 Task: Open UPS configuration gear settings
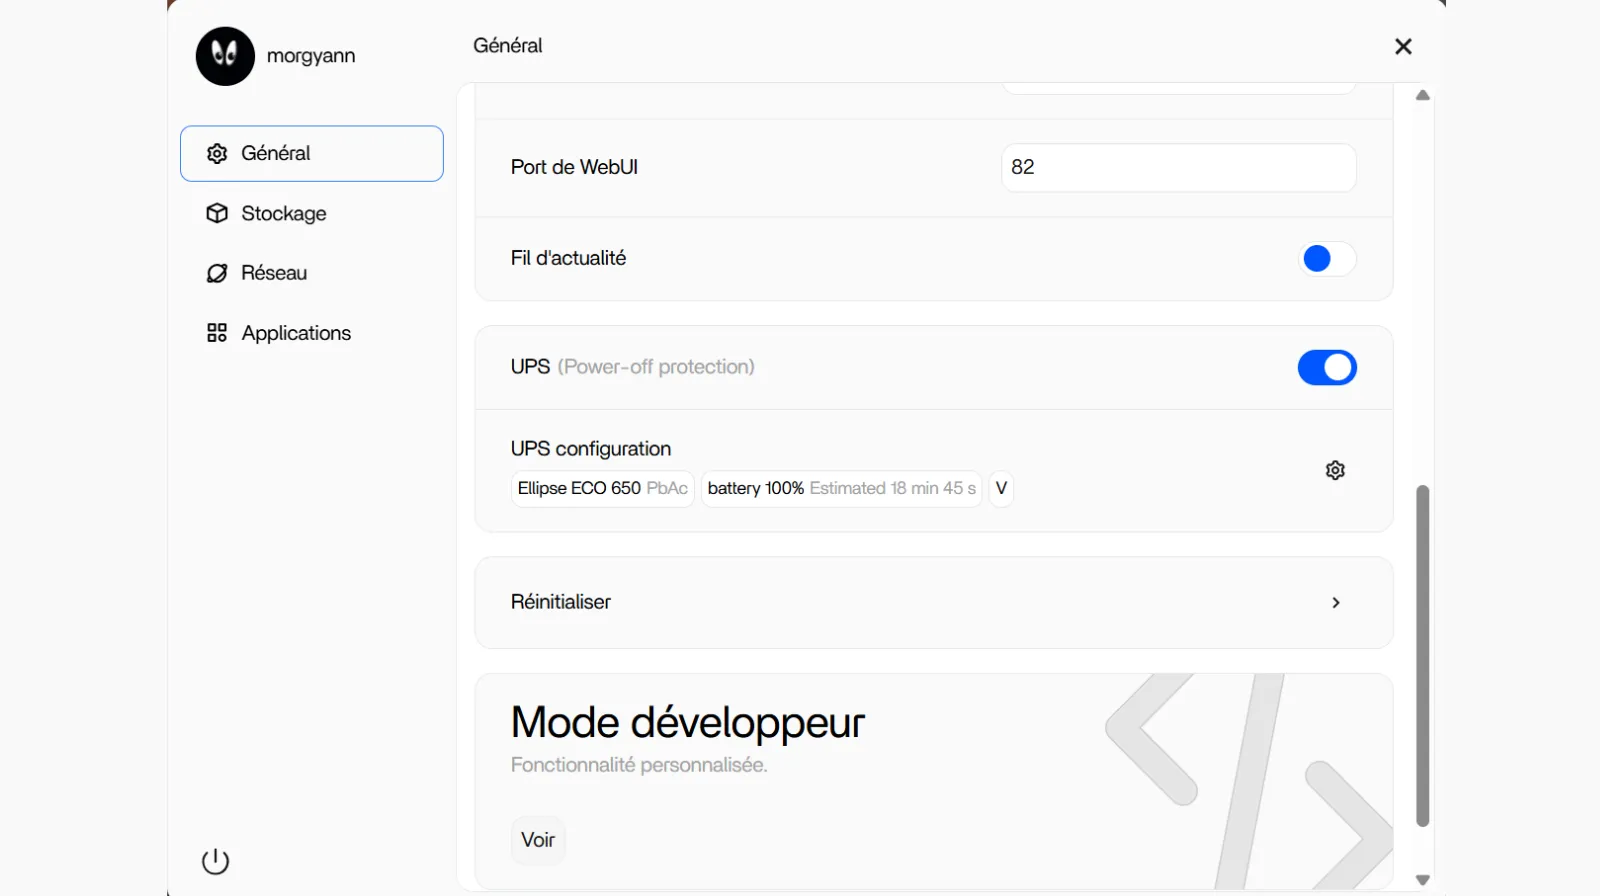click(x=1335, y=470)
